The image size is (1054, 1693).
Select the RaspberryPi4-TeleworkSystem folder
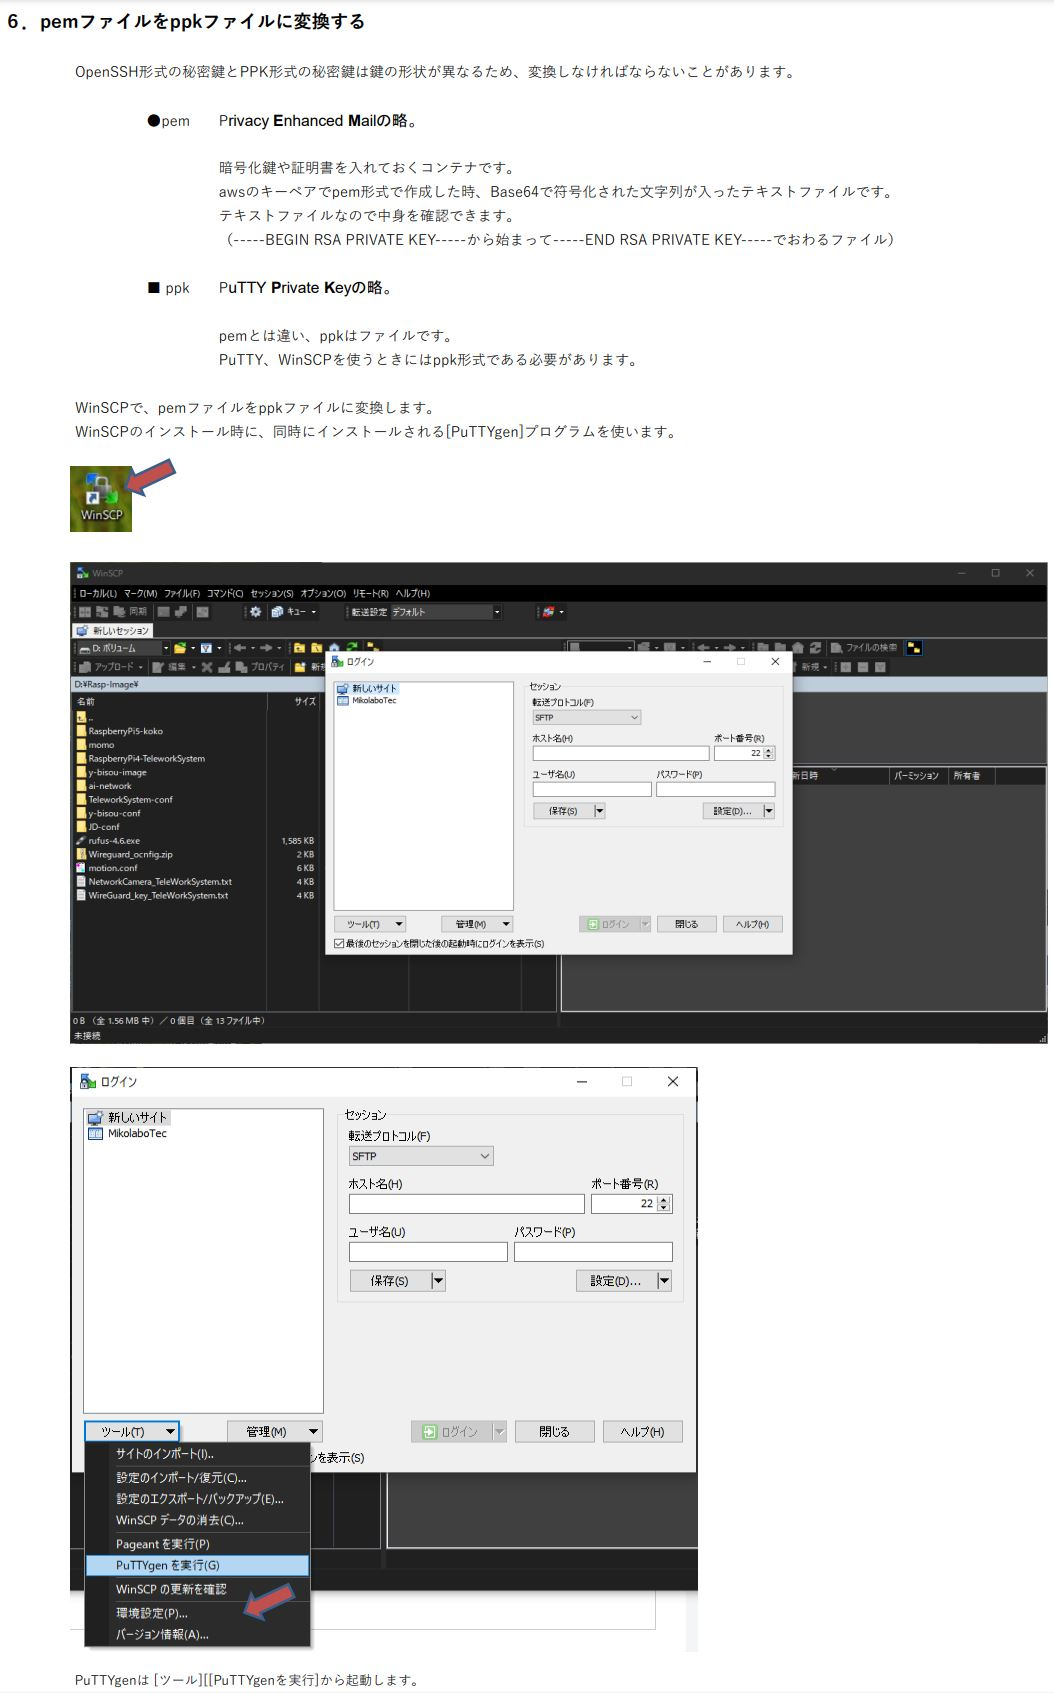[140, 758]
